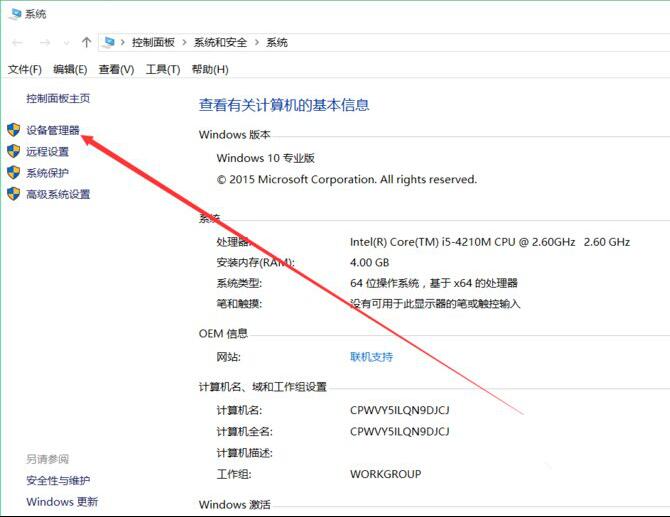Viewport: 670px width, 517px height.
Task: Select 系统 breadcrumb in address bar
Action: (277, 42)
